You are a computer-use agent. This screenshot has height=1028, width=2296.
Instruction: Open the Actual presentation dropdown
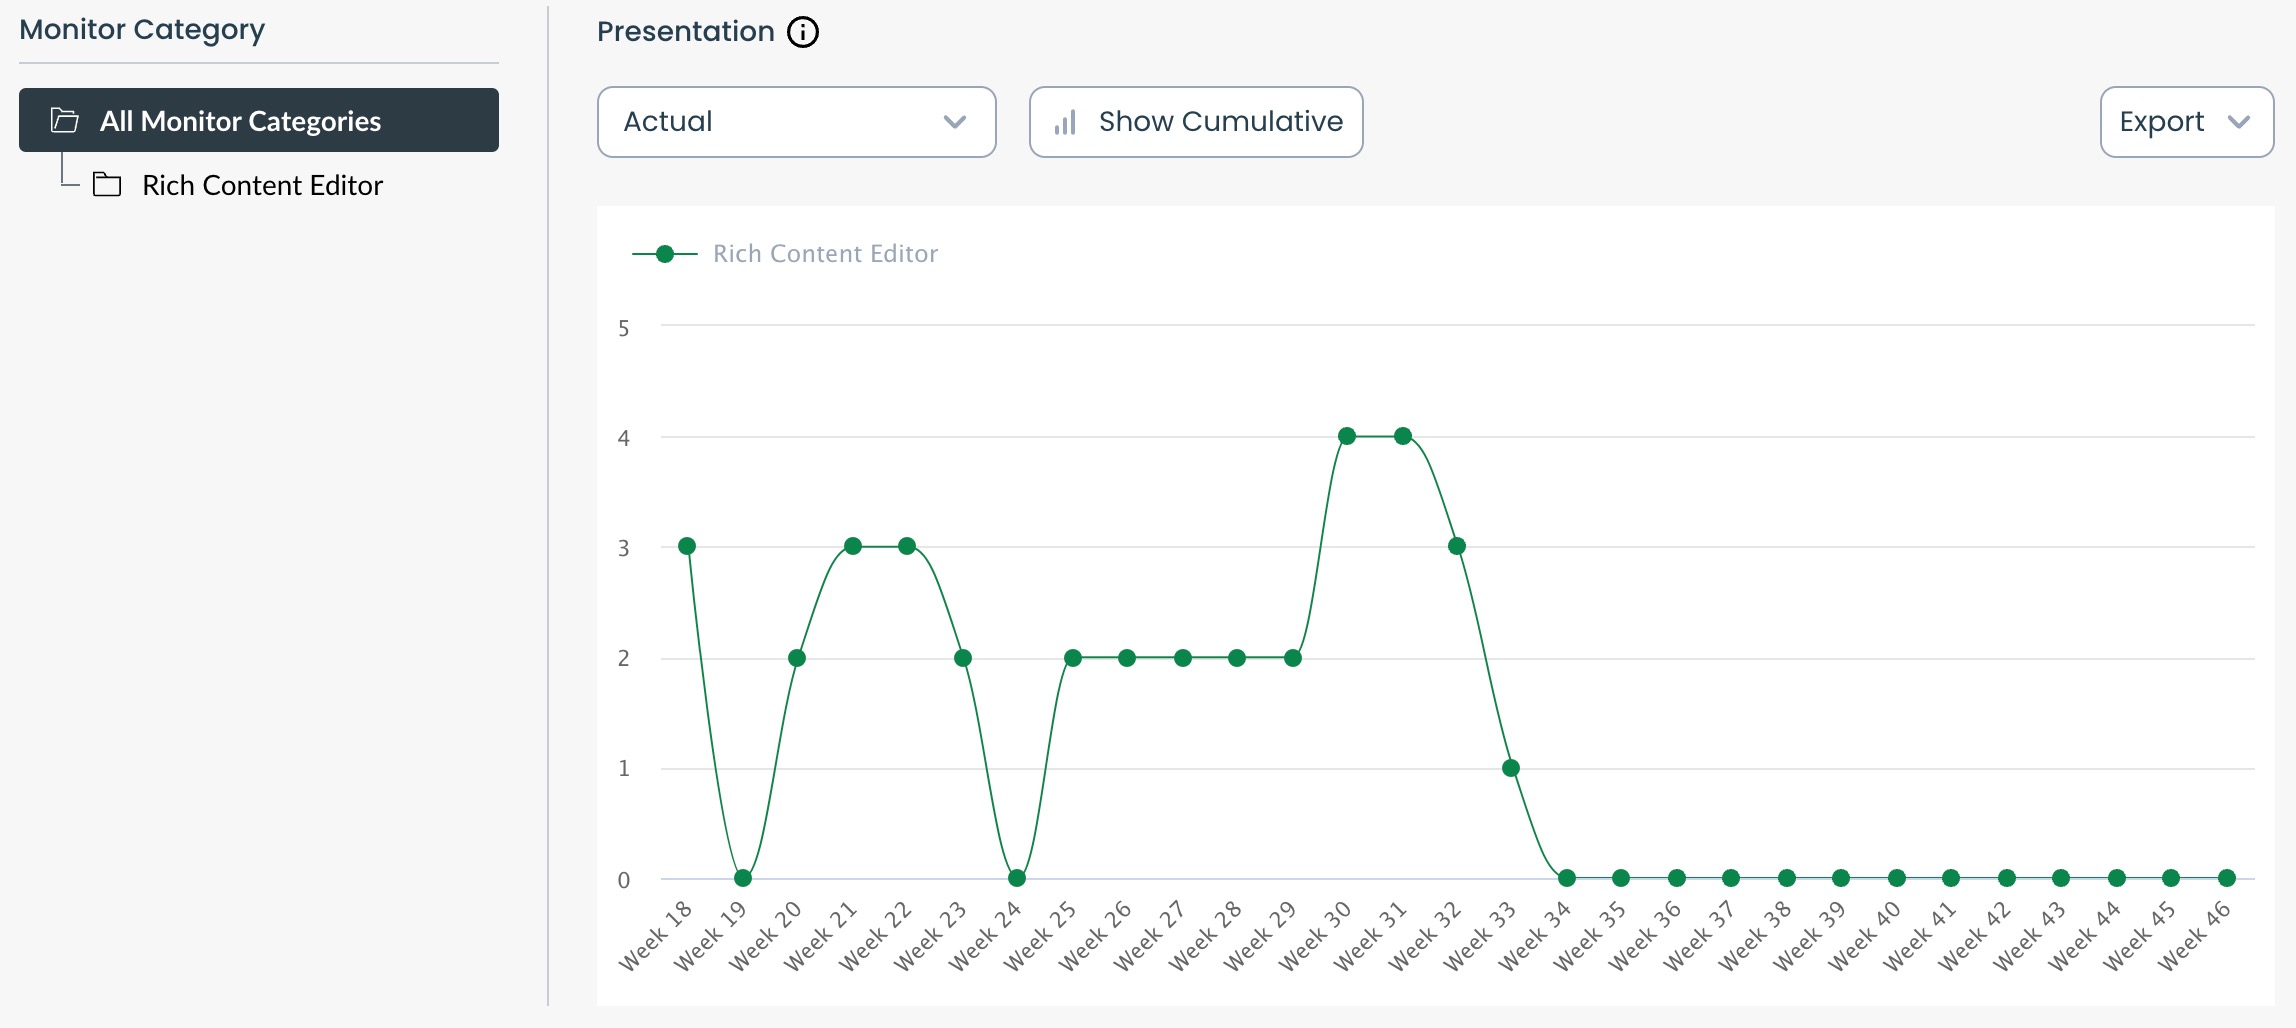[796, 121]
